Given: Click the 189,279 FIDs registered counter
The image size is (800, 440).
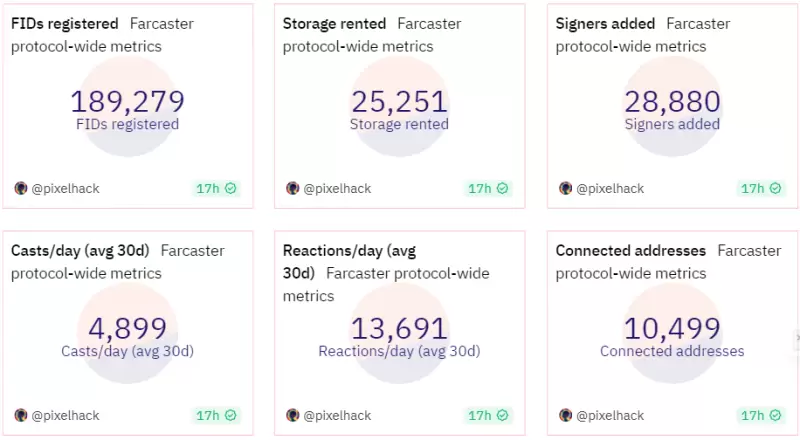Looking at the screenshot, I should point(127,101).
